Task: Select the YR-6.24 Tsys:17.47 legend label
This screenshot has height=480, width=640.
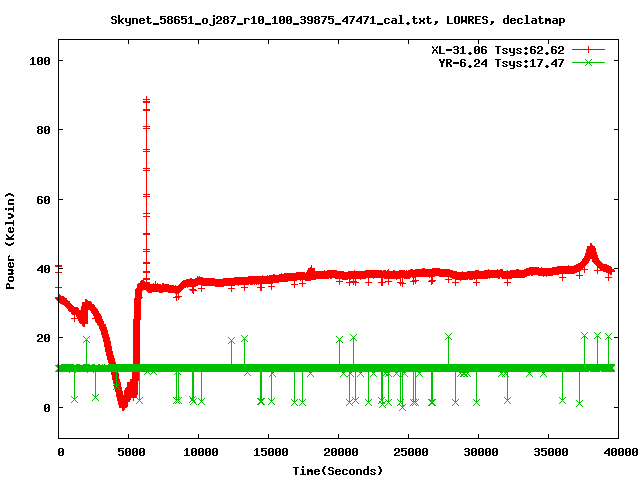Action: tap(502, 63)
